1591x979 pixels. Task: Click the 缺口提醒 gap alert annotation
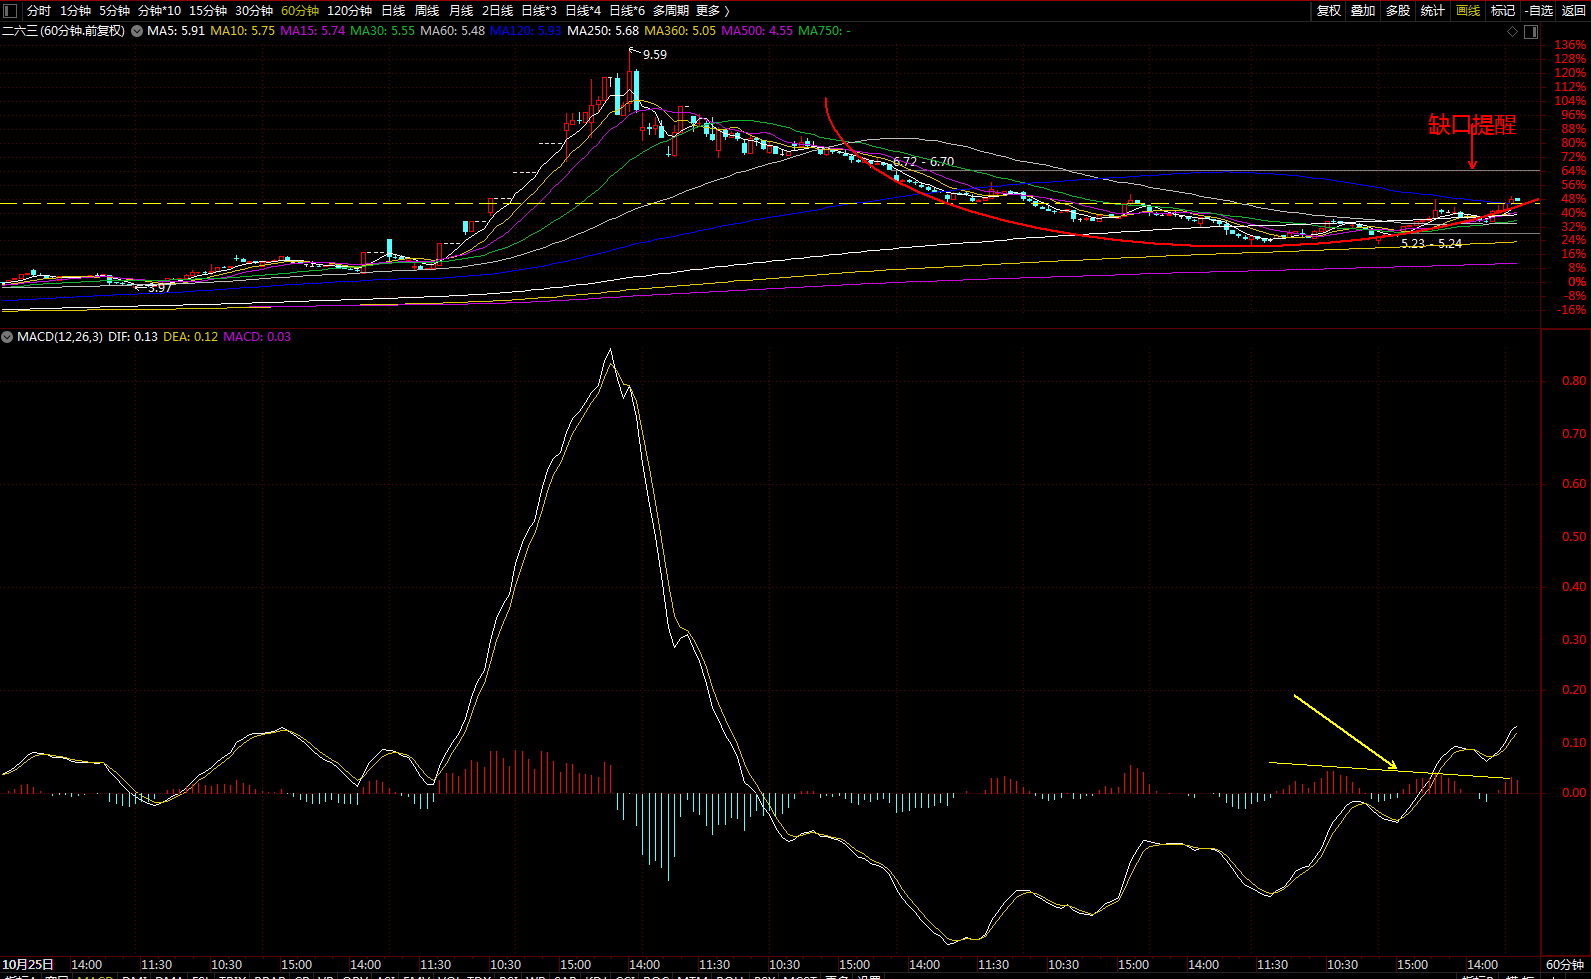coord(1472,125)
